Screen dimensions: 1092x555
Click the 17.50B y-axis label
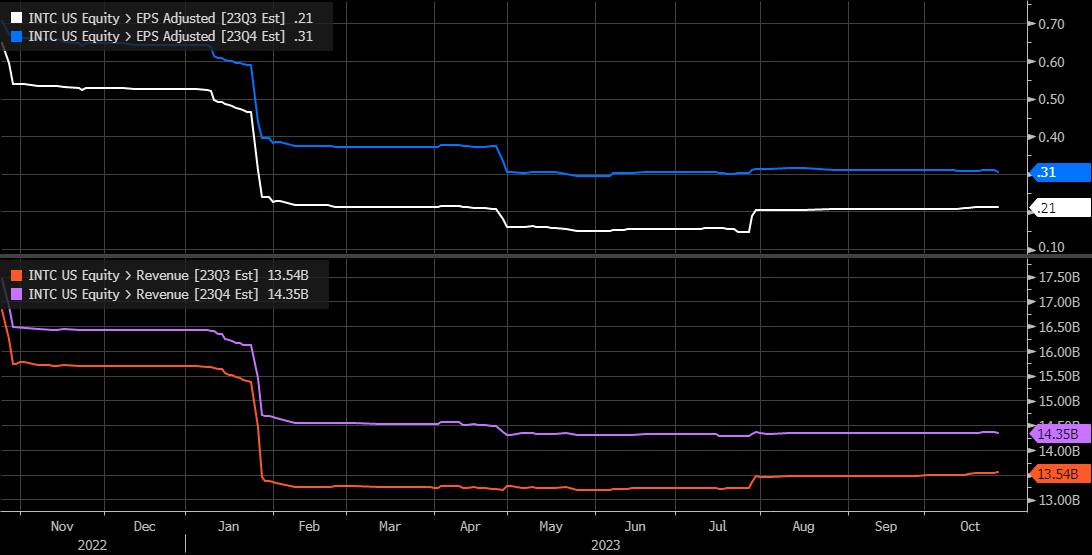click(x=1059, y=277)
